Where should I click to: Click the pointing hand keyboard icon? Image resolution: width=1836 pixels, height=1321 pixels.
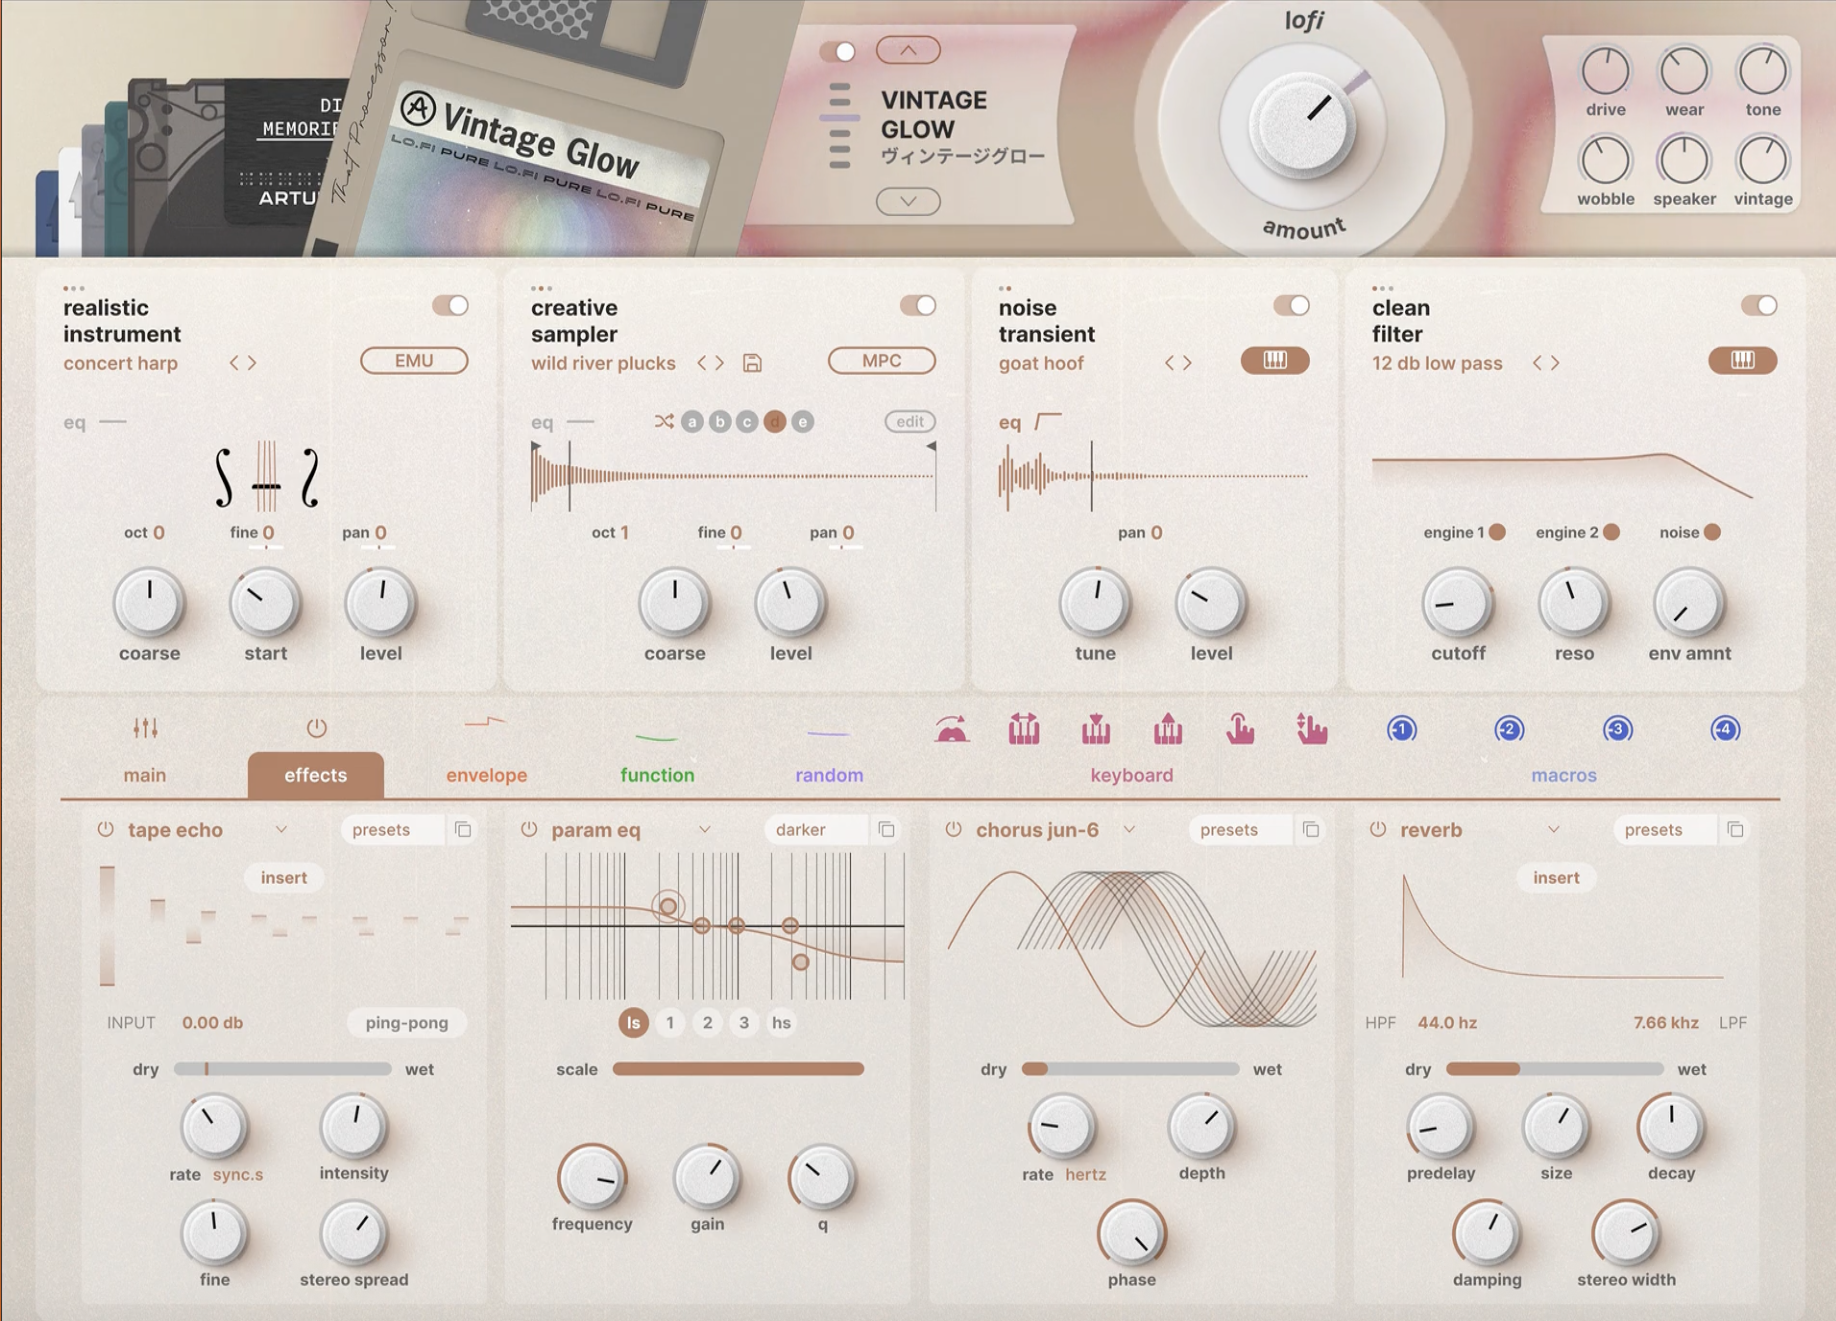[x=1240, y=730]
